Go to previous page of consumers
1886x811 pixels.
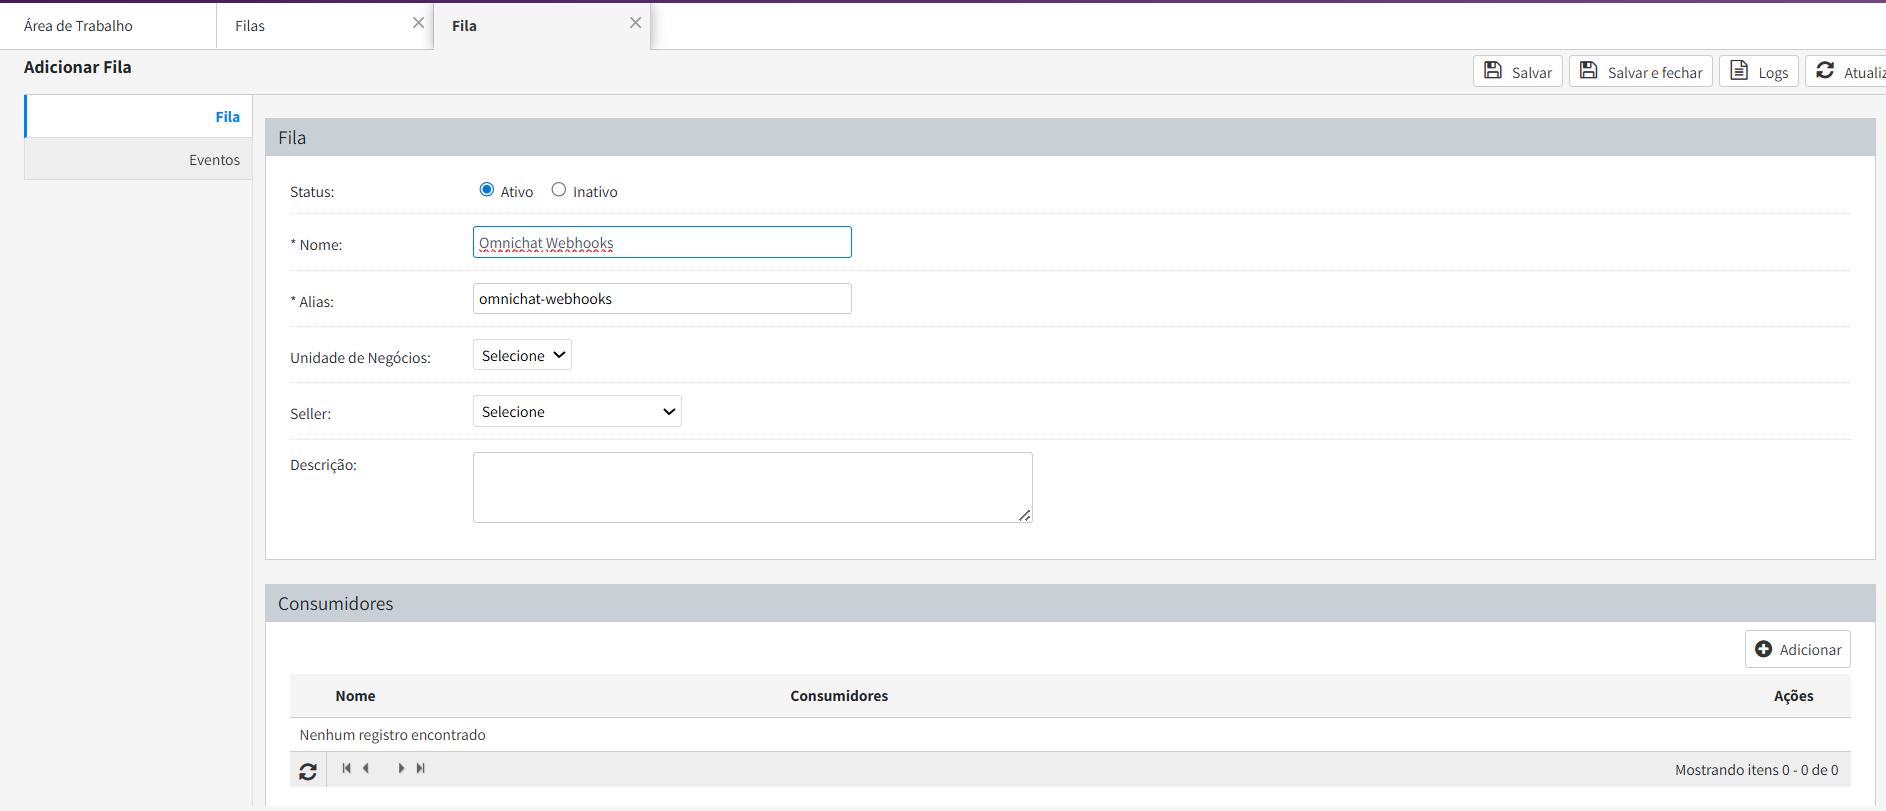pyautogui.click(x=366, y=768)
